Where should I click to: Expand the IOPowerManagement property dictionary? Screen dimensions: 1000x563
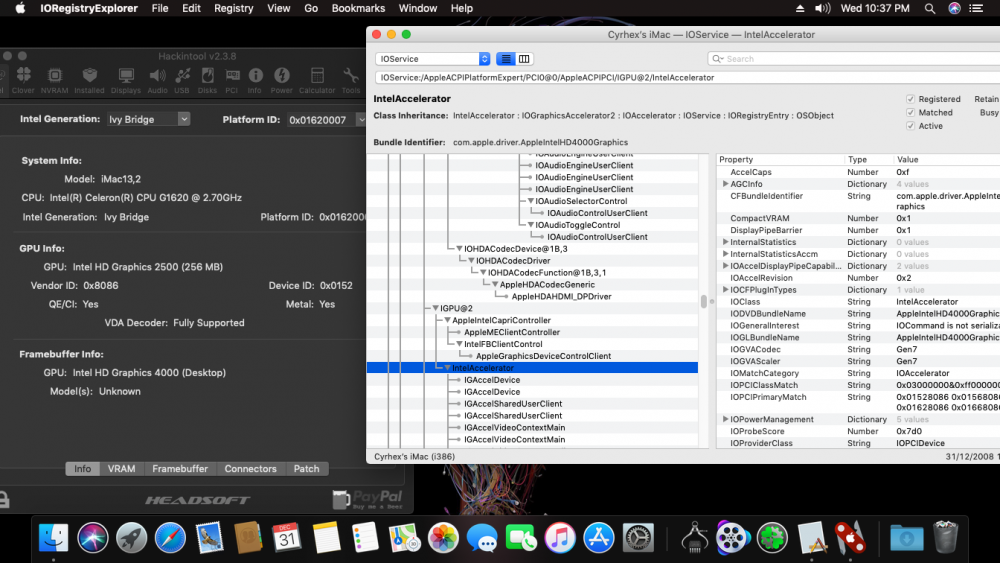coord(725,419)
